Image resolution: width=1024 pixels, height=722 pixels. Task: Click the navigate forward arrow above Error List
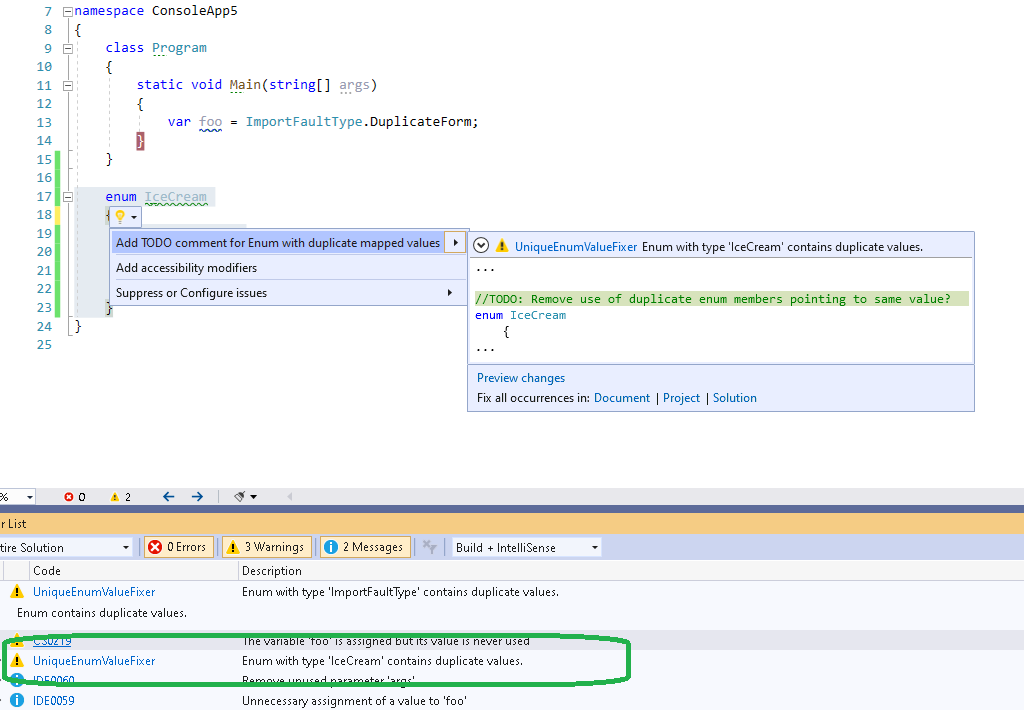(x=196, y=496)
